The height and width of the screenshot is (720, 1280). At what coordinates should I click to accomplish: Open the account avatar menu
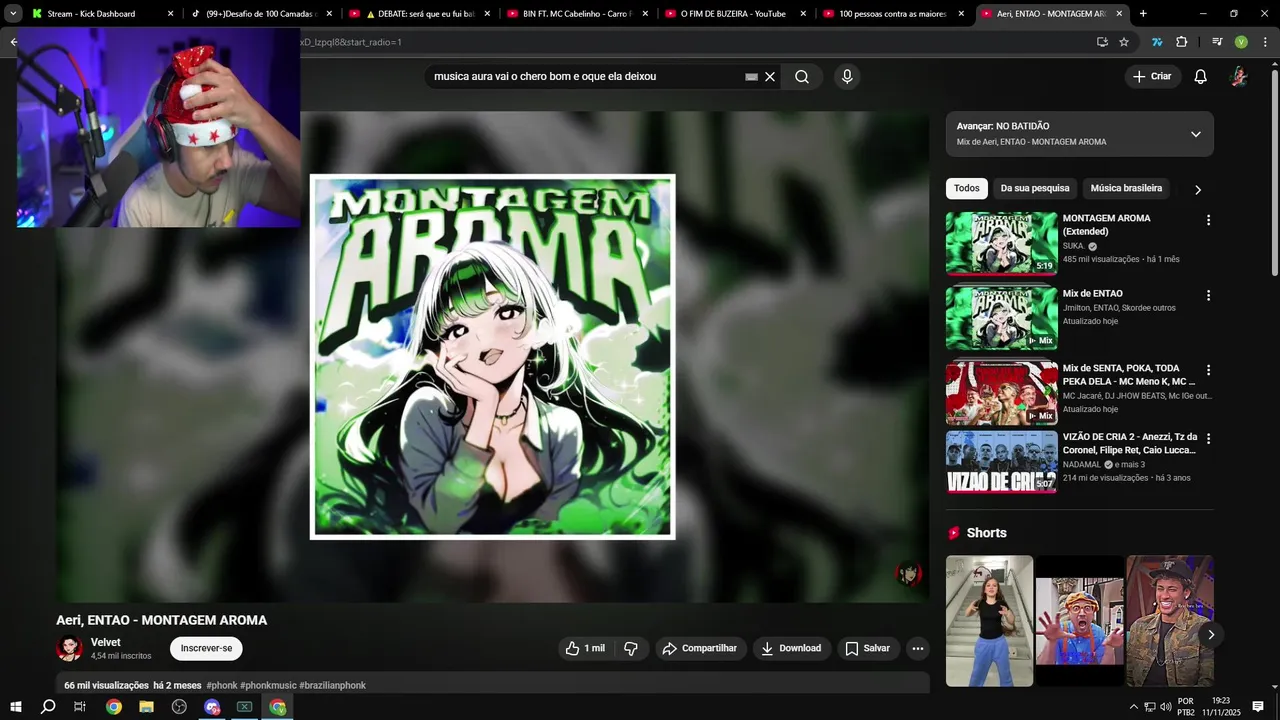[1239, 77]
